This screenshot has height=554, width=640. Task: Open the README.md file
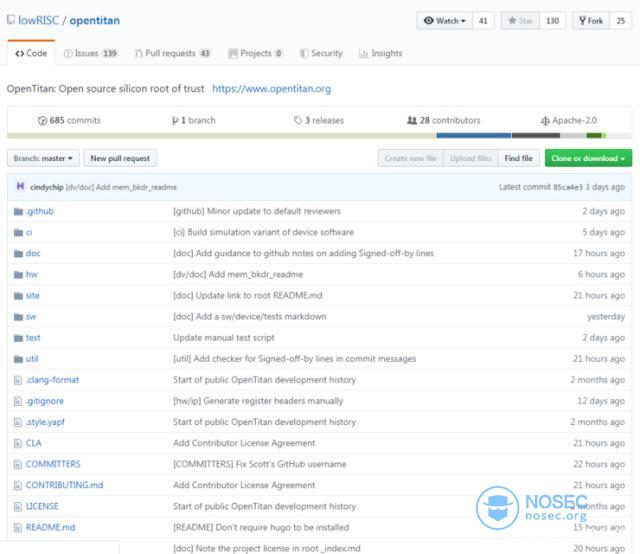tap(50, 527)
